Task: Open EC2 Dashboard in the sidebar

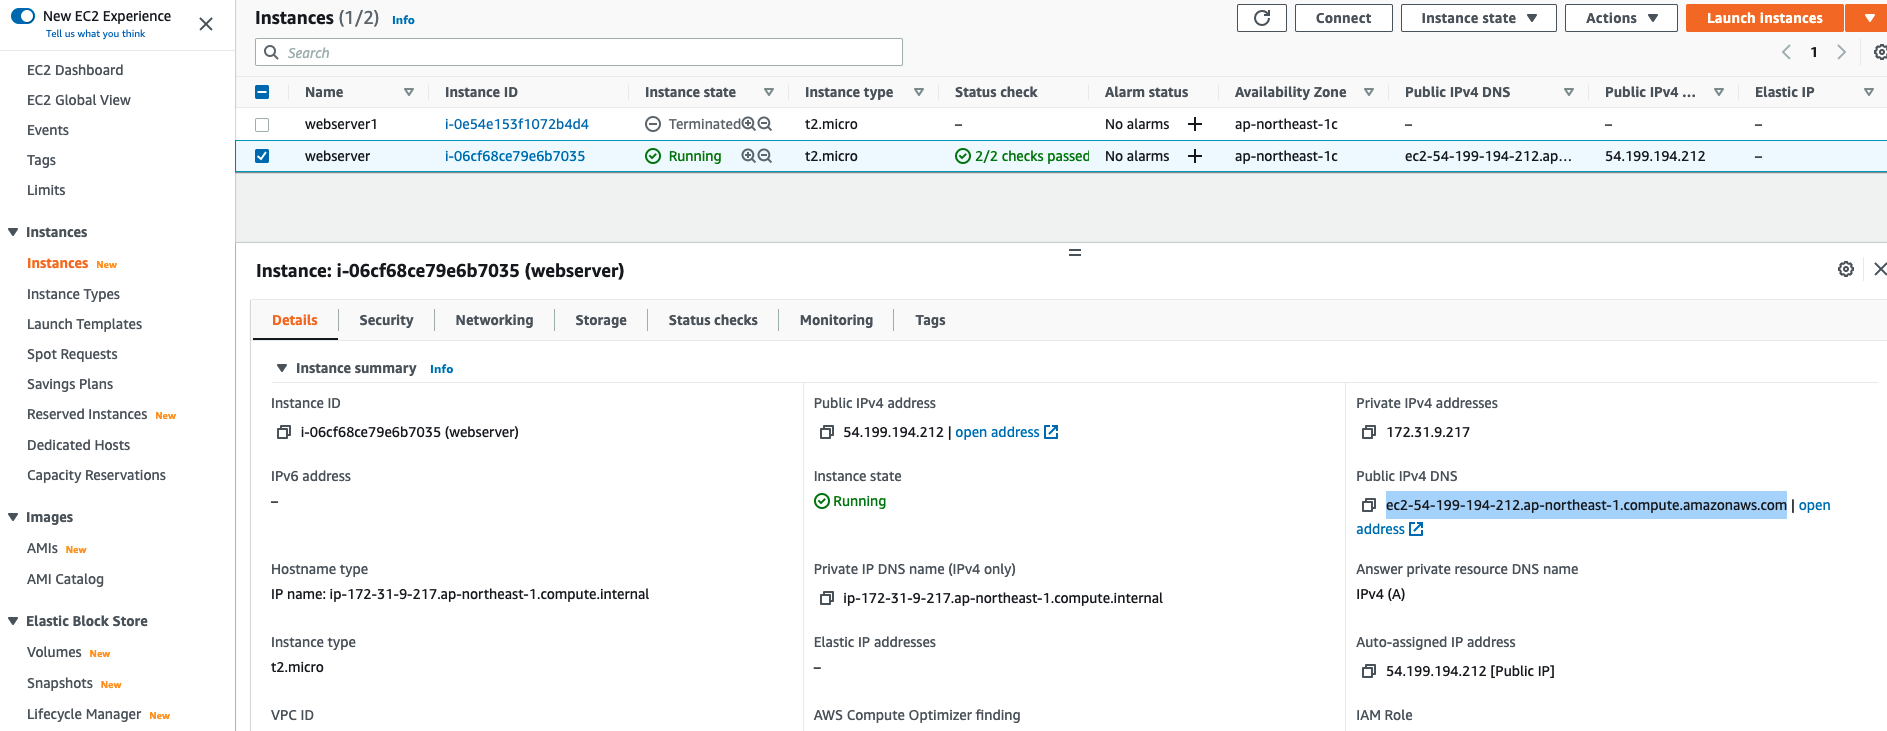Action: [x=75, y=70]
